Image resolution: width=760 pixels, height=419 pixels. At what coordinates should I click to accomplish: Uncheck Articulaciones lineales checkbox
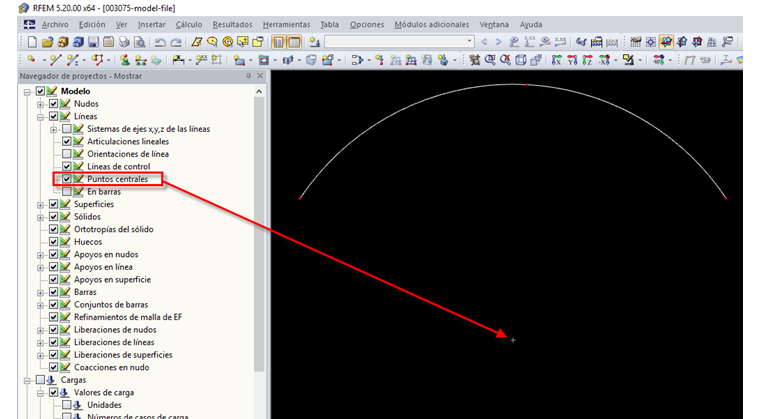pos(67,141)
